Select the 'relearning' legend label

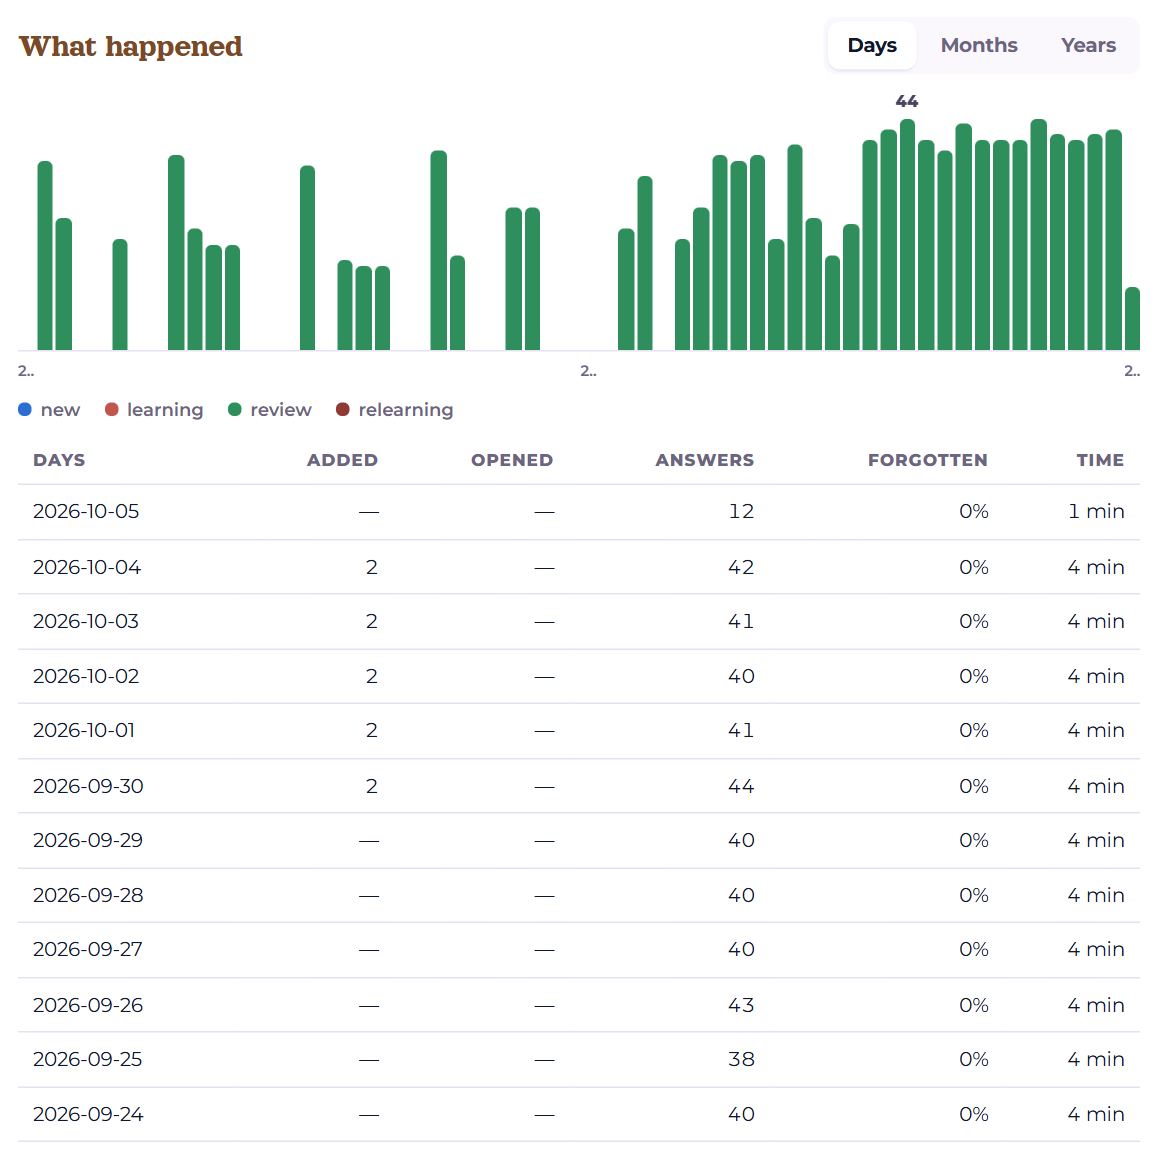click(406, 409)
